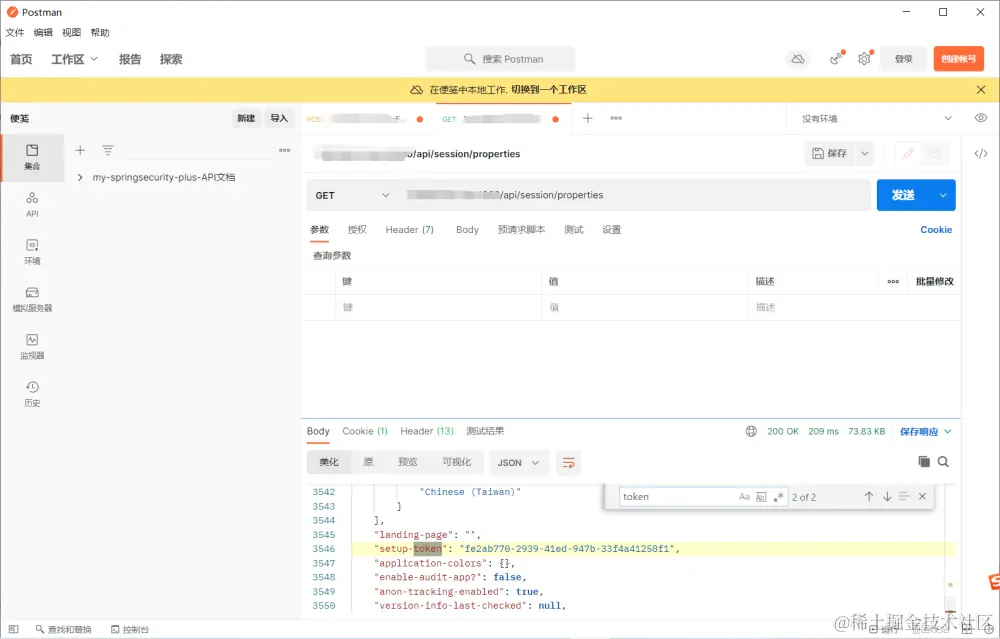Image resolution: width=1000 pixels, height=639 pixels.
Task: Select the Raw response view tab
Action: click(x=369, y=462)
